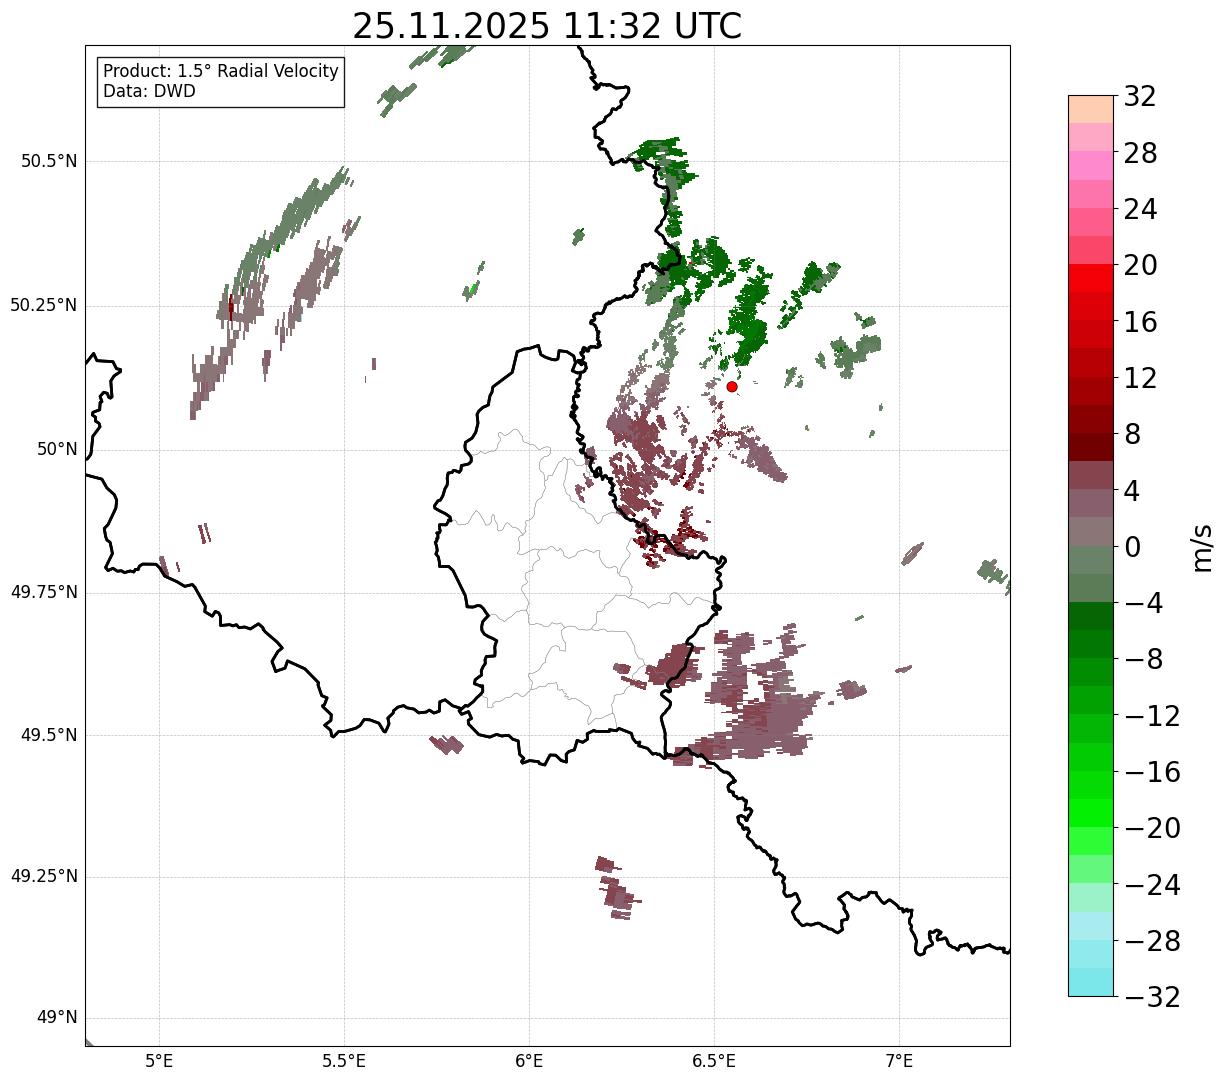Screen dimensions: 1225x1081
Task: Click the 50.25°N latitude label
Action: 43,305
